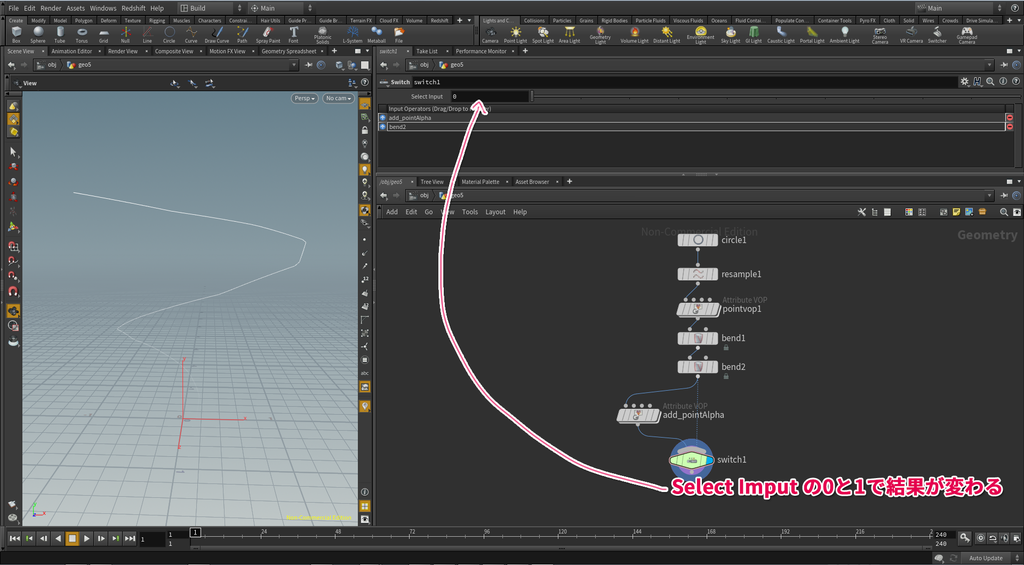Toggle the bend2 input enable checkbox
The height and width of the screenshot is (565, 1024).
[x=383, y=127]
